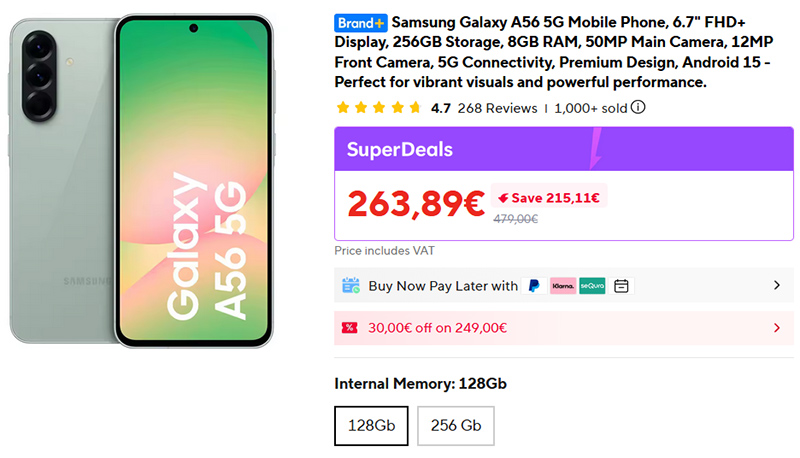Click the Save 215,11€ discount tag
Screen dimensions: 800x458
click(x=549, y=197)
